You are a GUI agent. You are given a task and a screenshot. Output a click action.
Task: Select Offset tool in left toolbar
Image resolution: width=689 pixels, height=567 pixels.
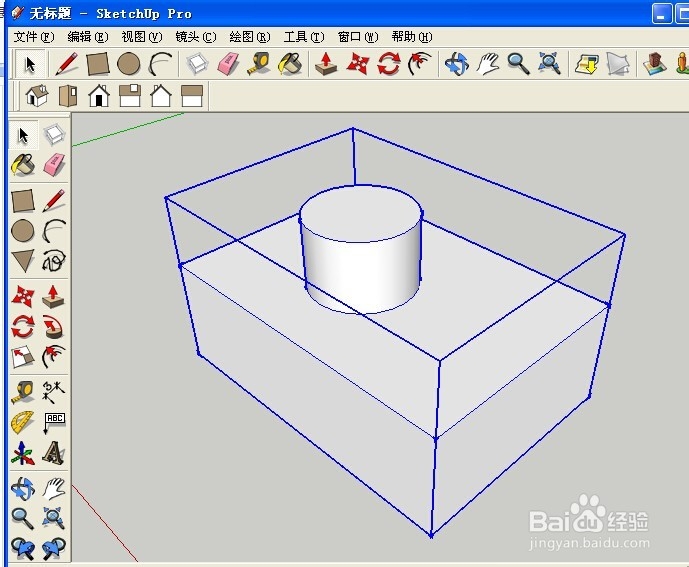[x=54, y=357]
